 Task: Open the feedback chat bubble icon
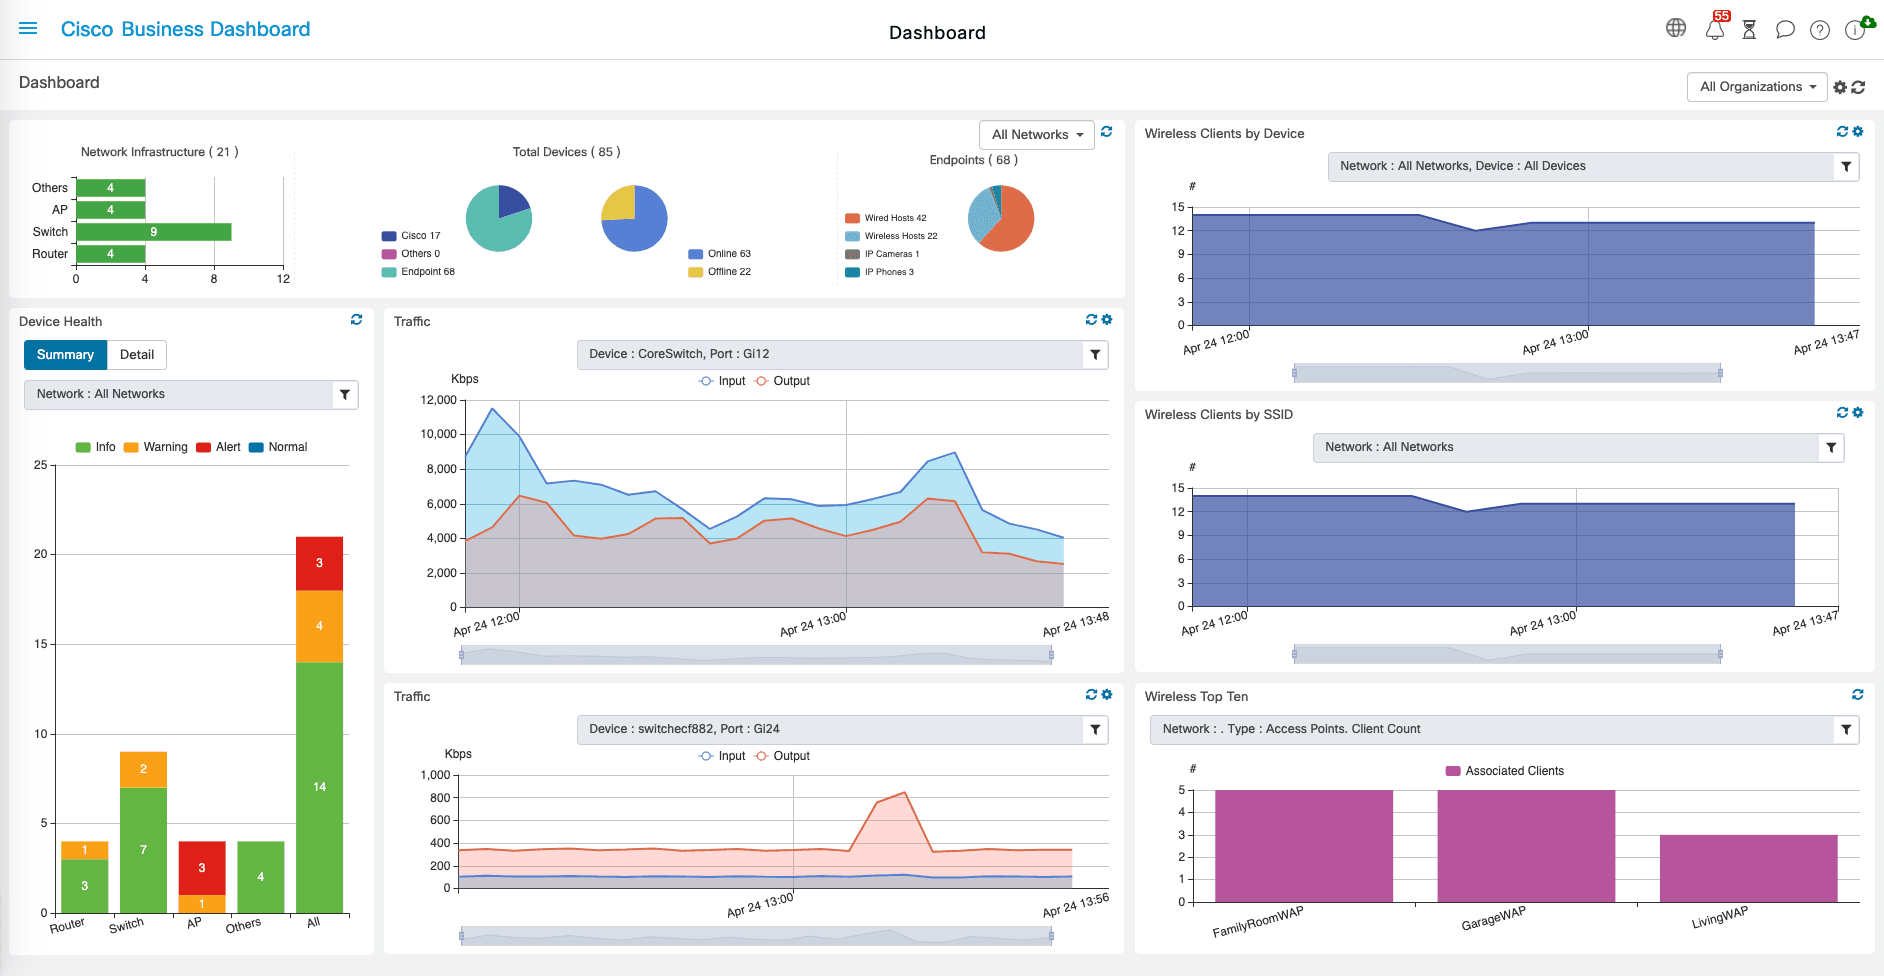click(1785, 30)
